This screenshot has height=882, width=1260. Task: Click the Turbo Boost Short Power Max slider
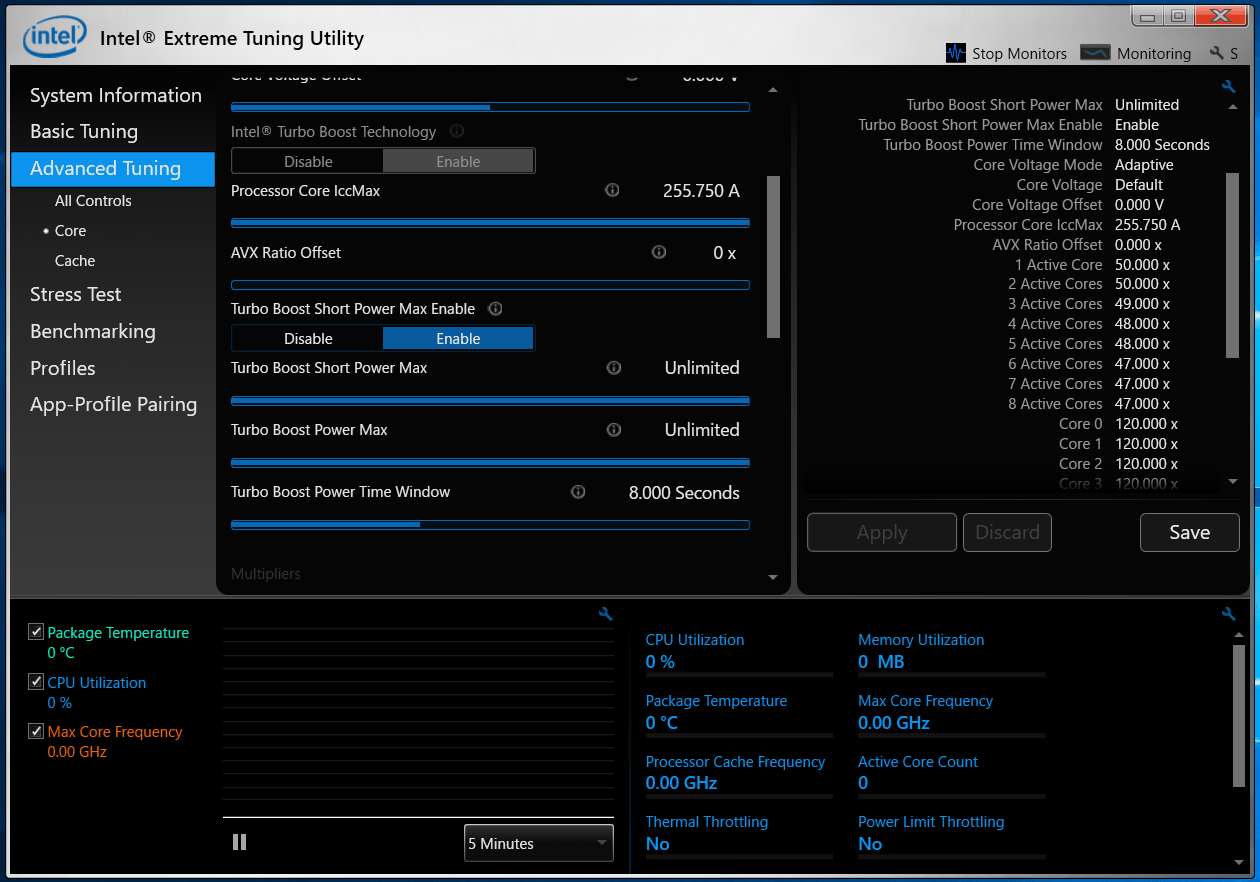coord(490,401)
